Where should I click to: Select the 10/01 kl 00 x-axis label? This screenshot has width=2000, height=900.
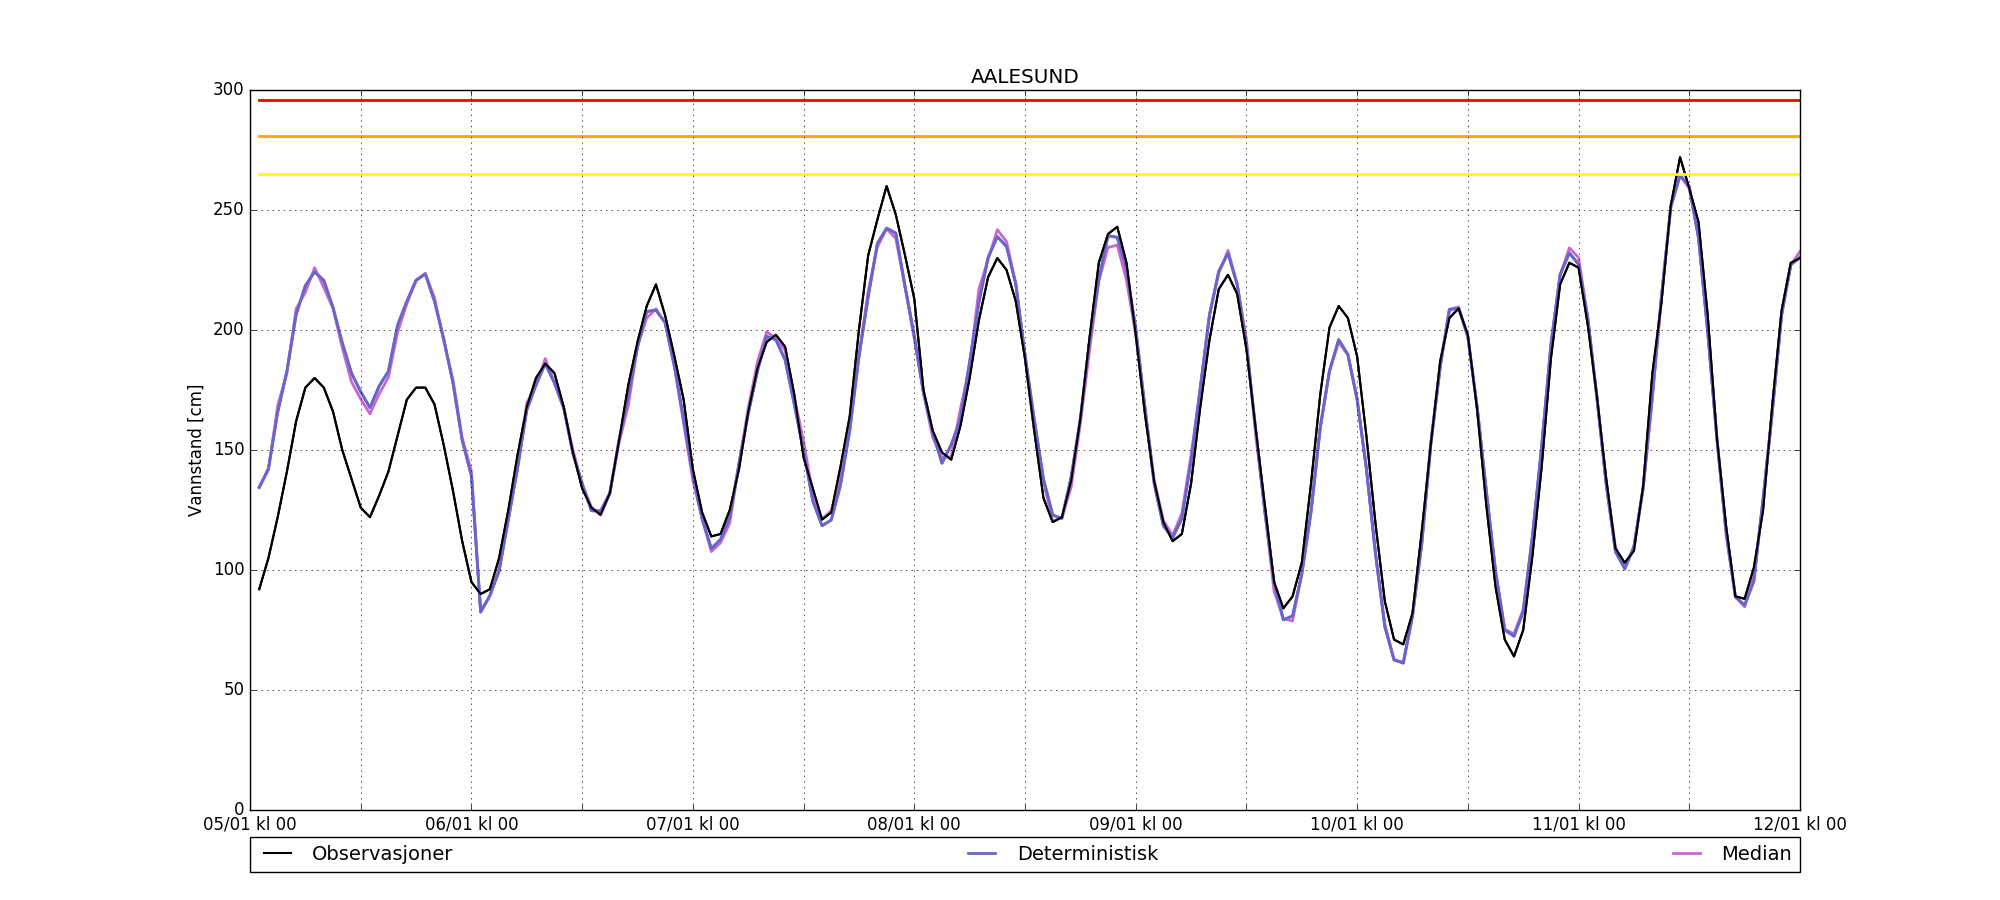(x=1357, y=825)
